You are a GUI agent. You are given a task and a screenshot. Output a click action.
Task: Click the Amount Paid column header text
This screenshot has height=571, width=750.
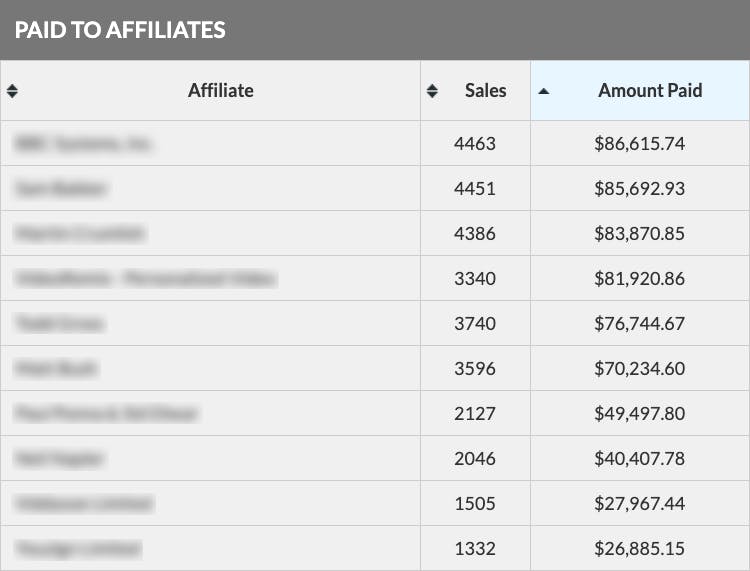coord(650,91)
